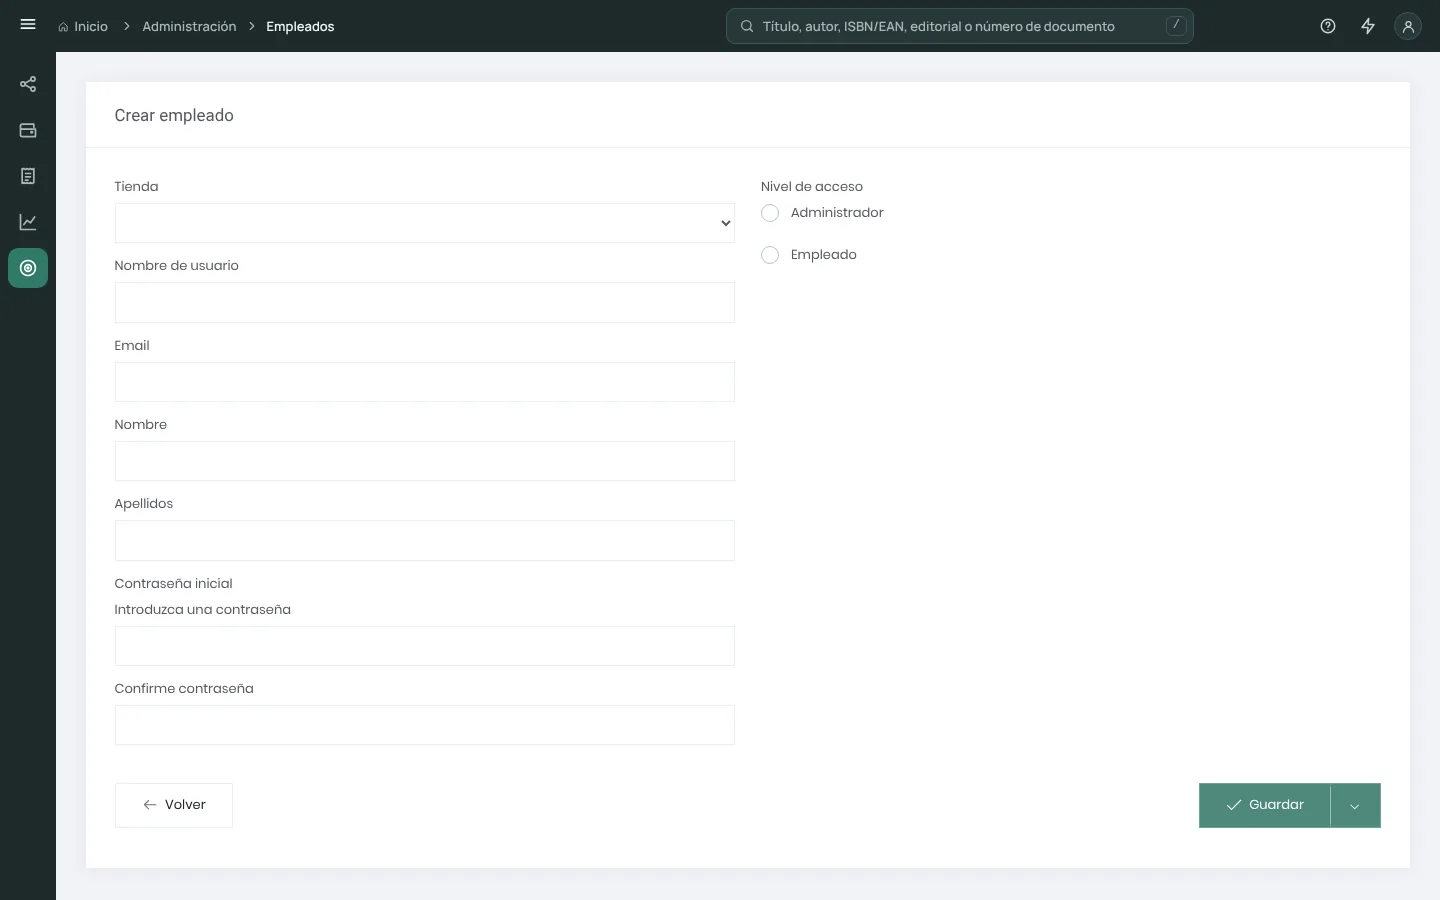Click the Empleados breadcrumb
Viewport: 1440px width, 900px height.
(300, 26)
